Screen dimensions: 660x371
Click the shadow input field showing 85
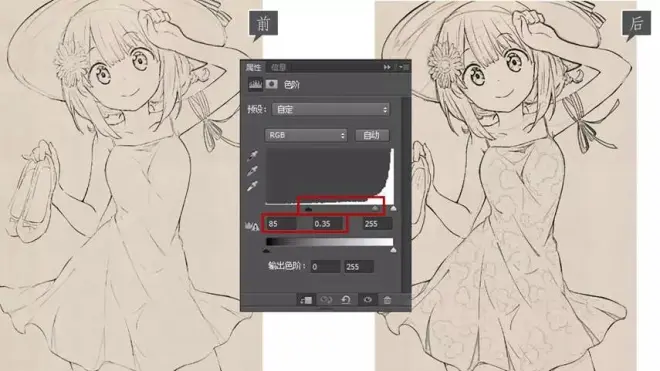coord(281,224)
